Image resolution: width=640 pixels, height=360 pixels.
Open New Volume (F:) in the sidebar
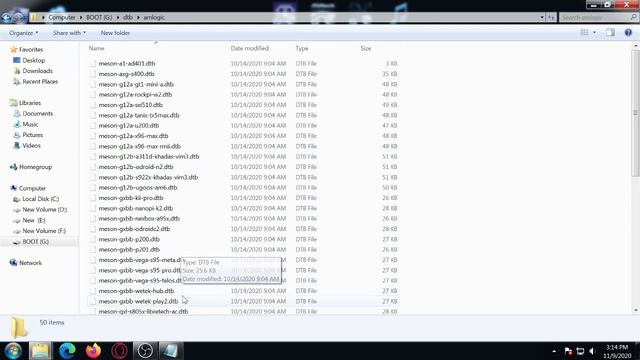pyautogui.click(x=44, y=231)
